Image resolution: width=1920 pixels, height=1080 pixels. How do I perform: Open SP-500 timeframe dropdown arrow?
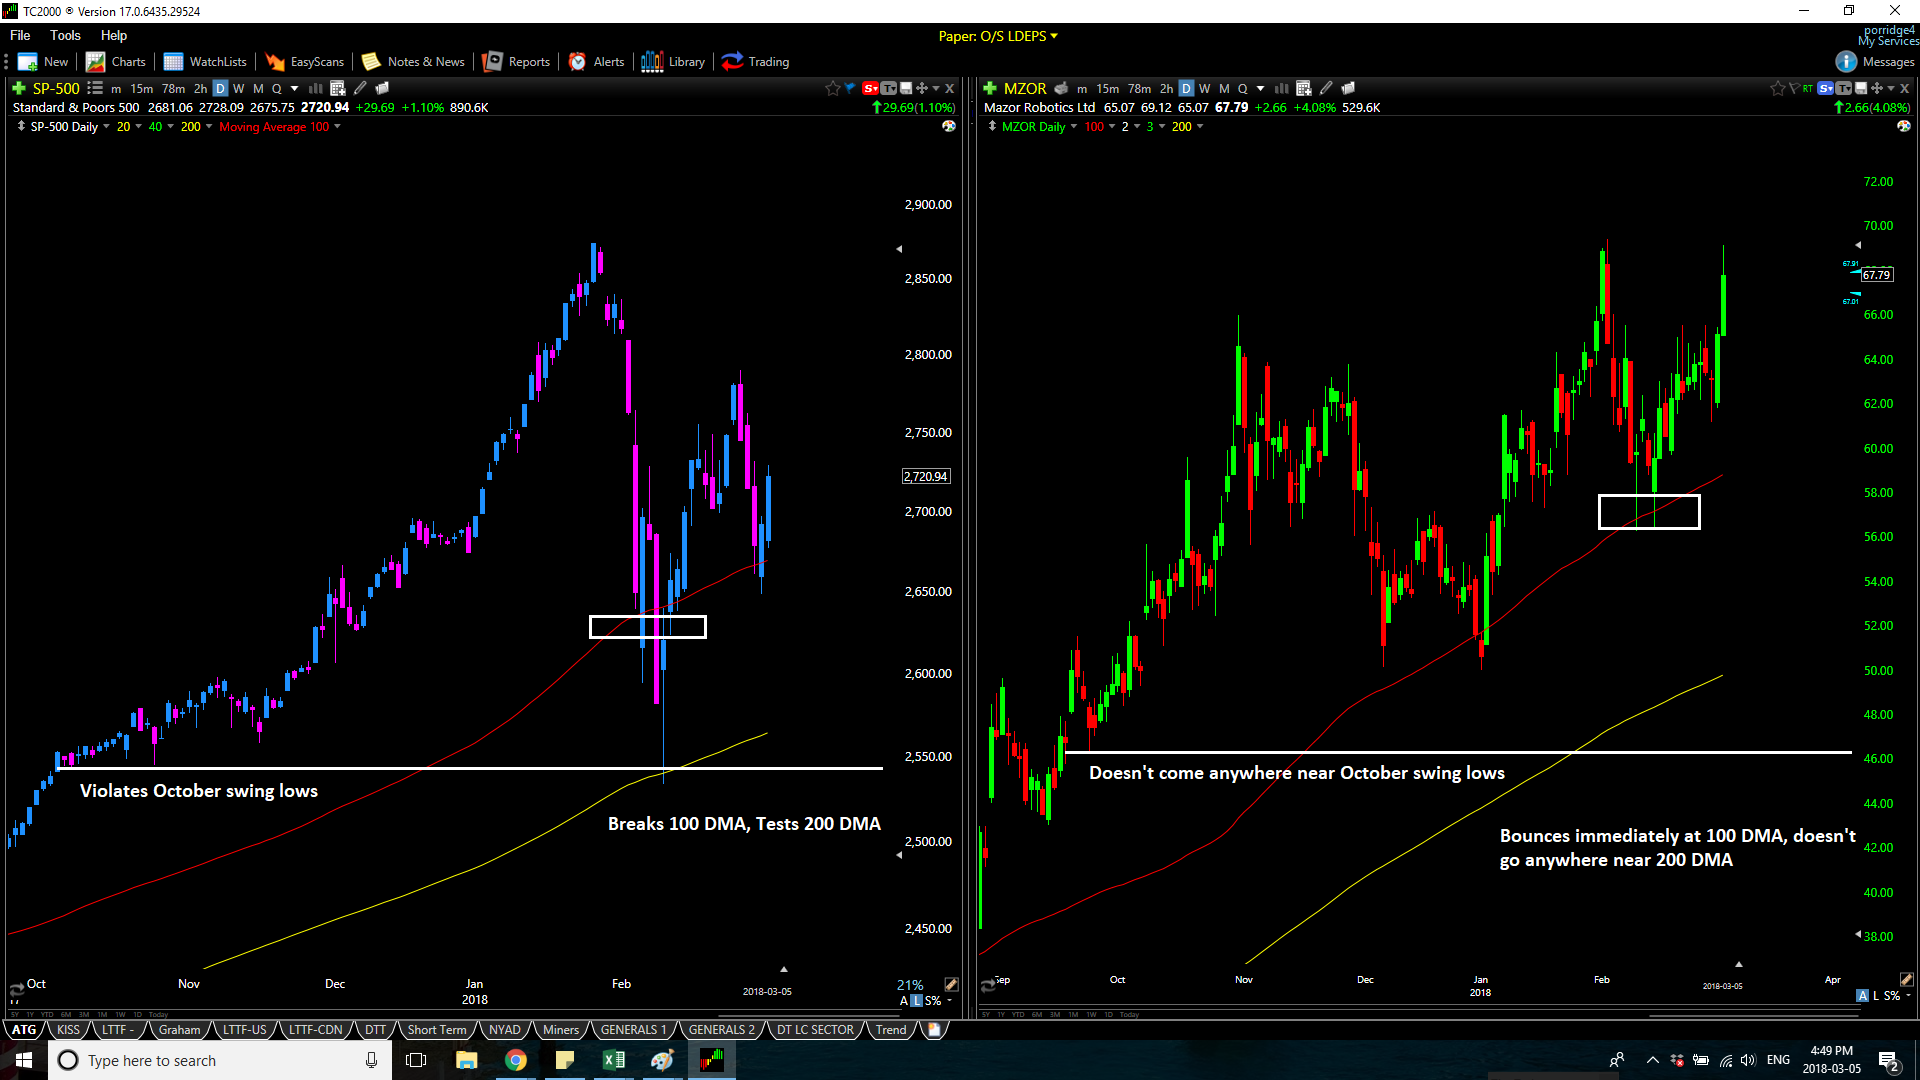(x=294, y=88)
